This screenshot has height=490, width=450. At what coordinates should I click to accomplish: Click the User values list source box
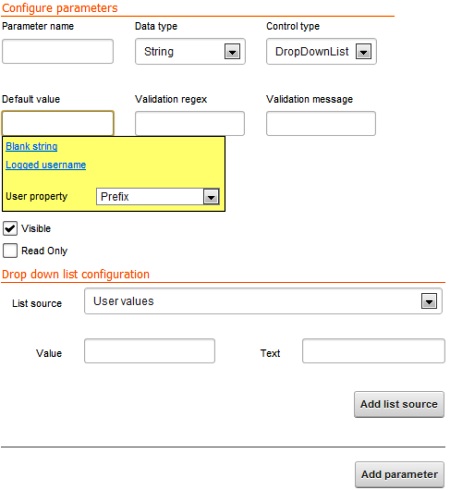tap(263, 301)
